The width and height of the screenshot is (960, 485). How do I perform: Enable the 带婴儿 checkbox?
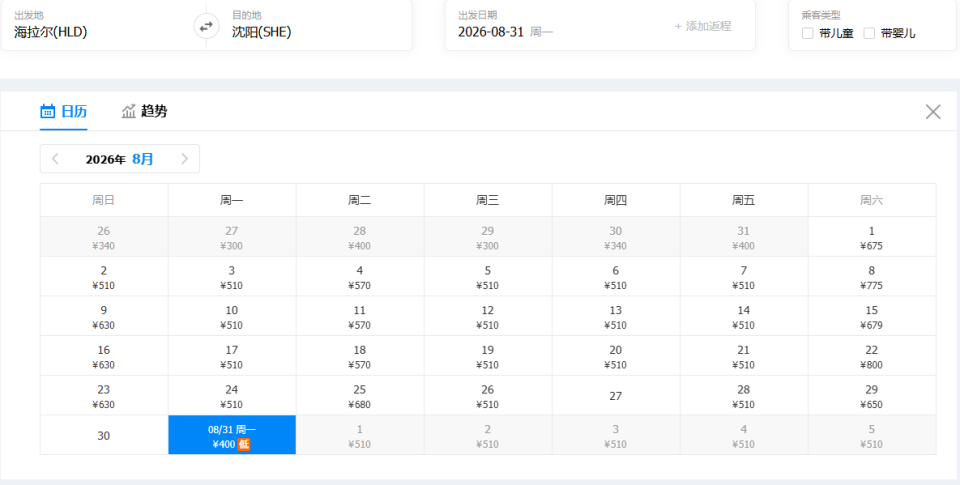[869, 33]
